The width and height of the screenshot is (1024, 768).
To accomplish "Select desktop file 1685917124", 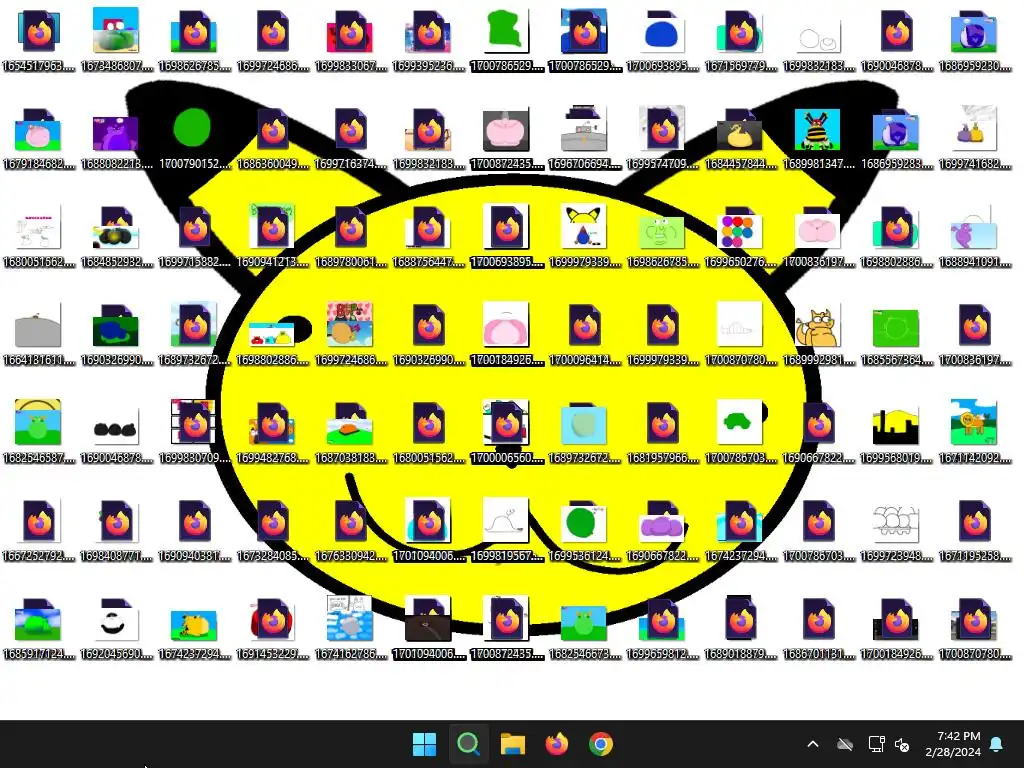I will pyautogui.click(x=39, y=627).
